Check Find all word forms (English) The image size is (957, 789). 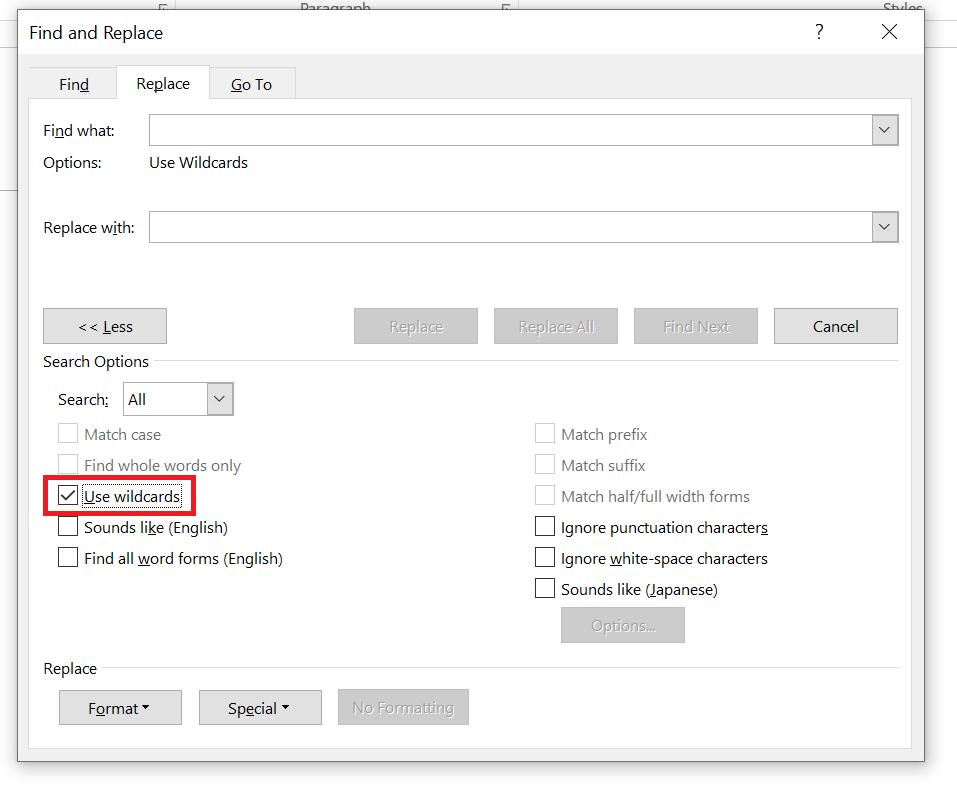68,558
